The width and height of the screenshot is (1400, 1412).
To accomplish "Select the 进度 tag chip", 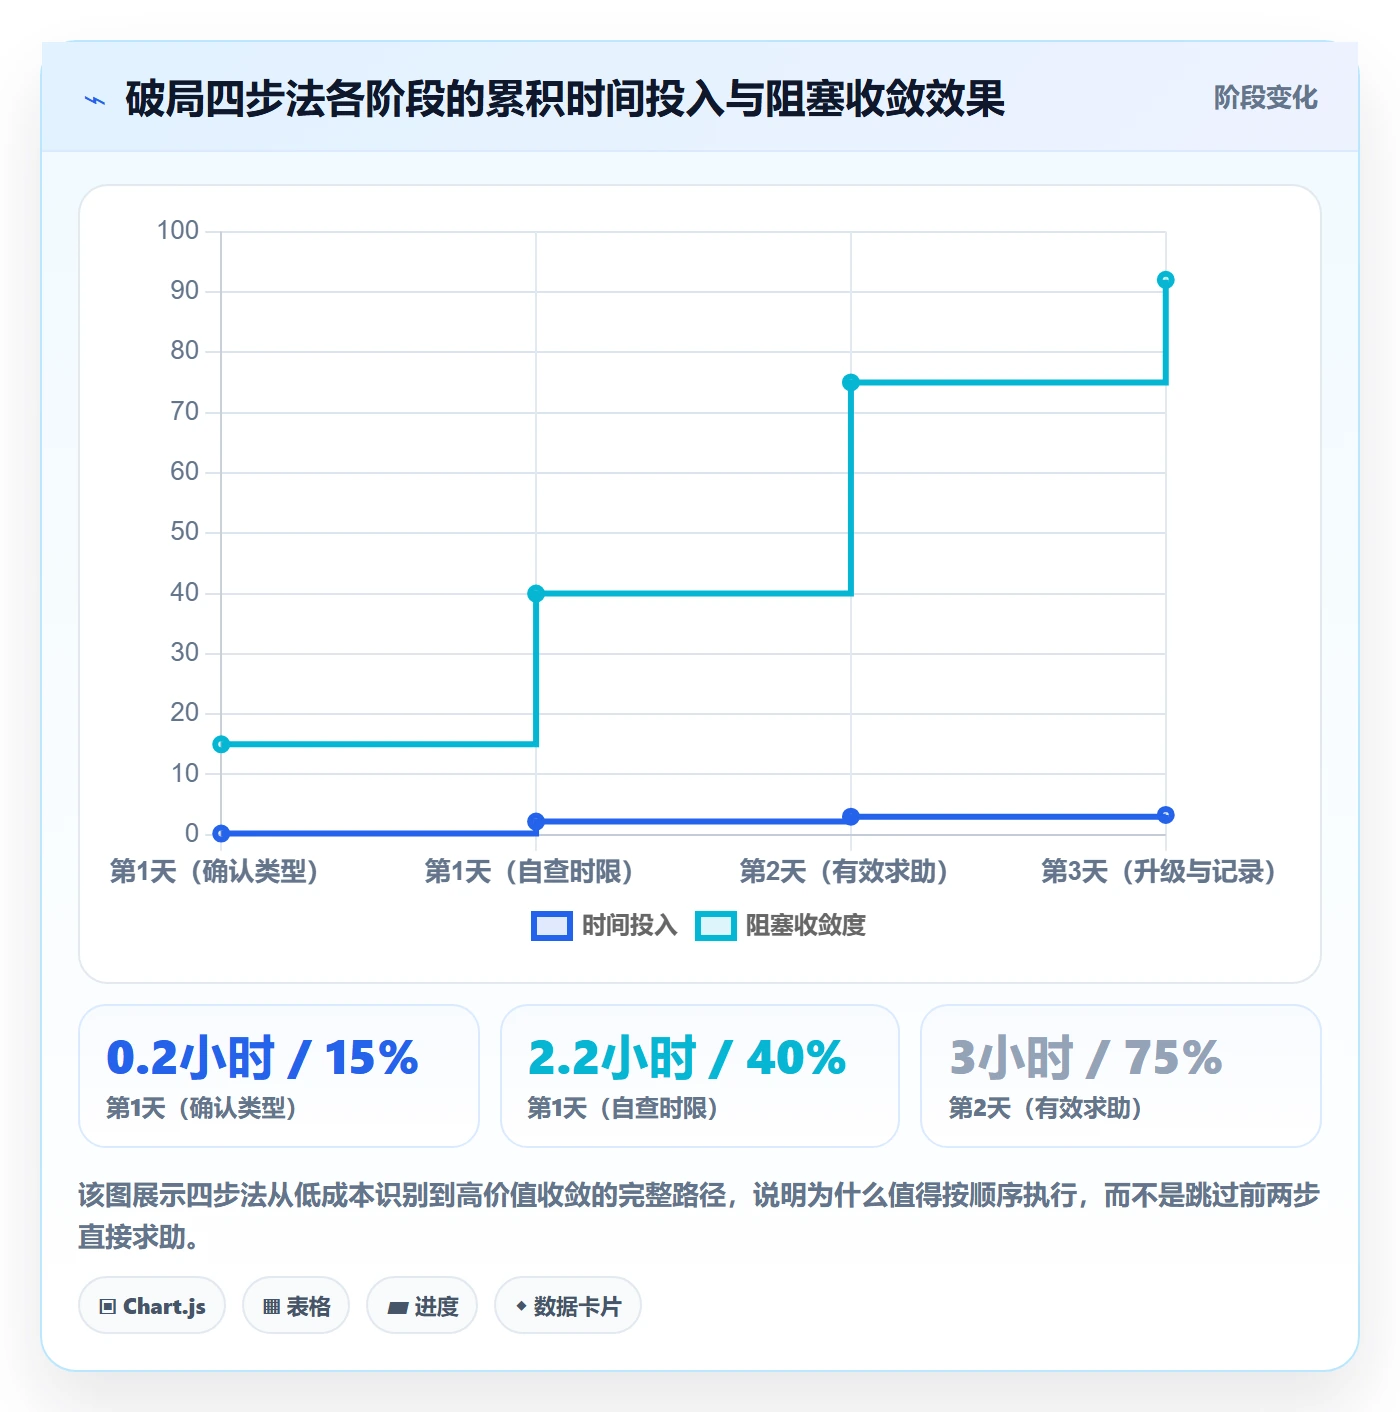I will (x=422, y=1306).
